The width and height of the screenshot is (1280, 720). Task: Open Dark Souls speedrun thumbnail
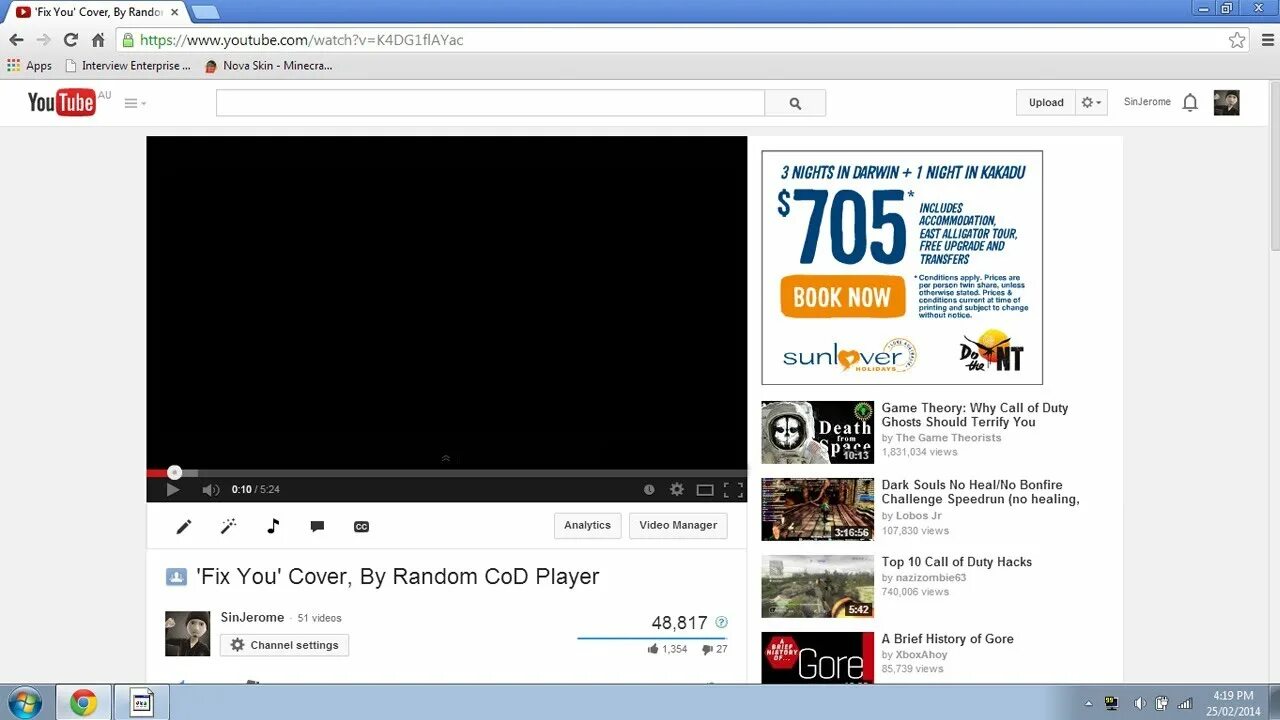coord(817,509)
